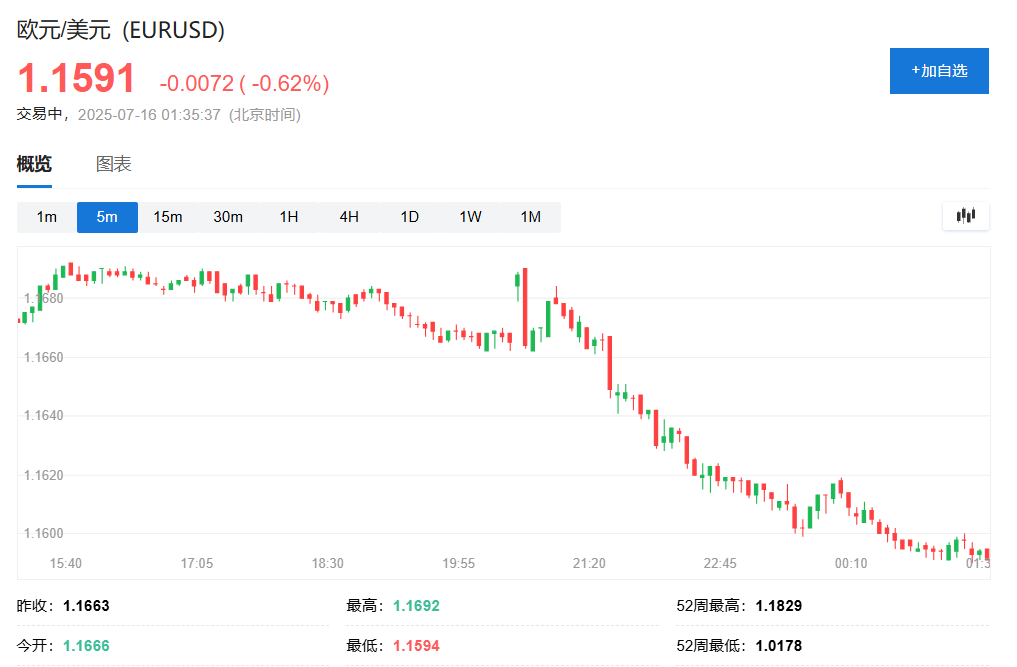Click the 52周最低 value 1.0178
Image resolution: width=1017 pixels, height=667 pixels.
(x=779, y=646)
